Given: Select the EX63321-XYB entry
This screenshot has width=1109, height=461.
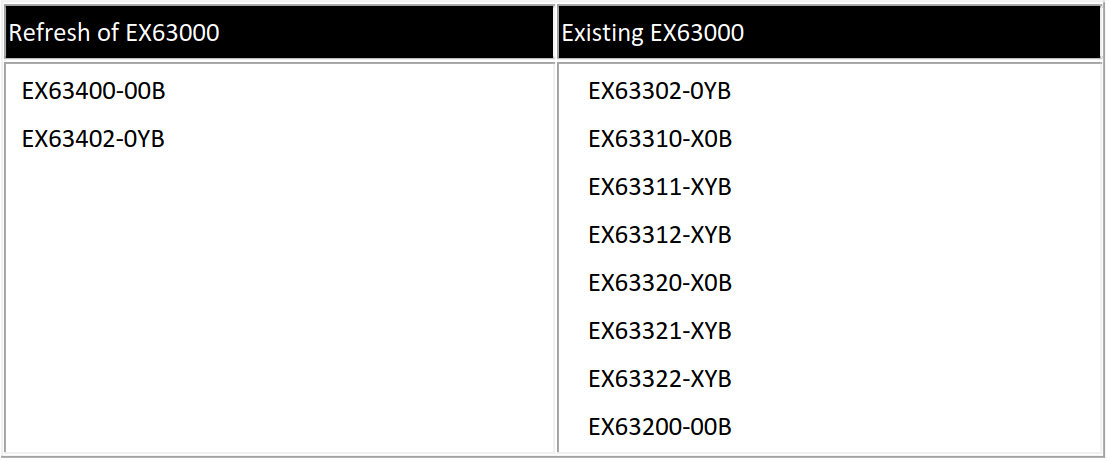Looking at the screenshot, I should pos(660,331).
